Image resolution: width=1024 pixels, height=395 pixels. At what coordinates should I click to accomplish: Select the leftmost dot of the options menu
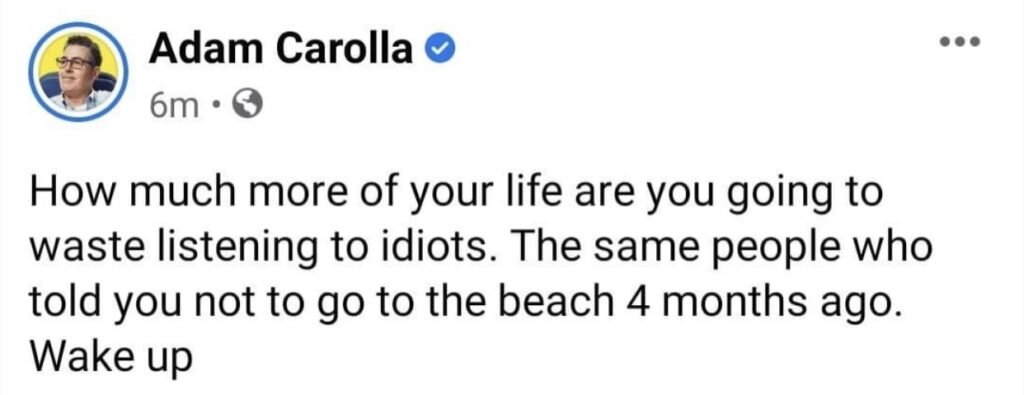pos(945,43)
